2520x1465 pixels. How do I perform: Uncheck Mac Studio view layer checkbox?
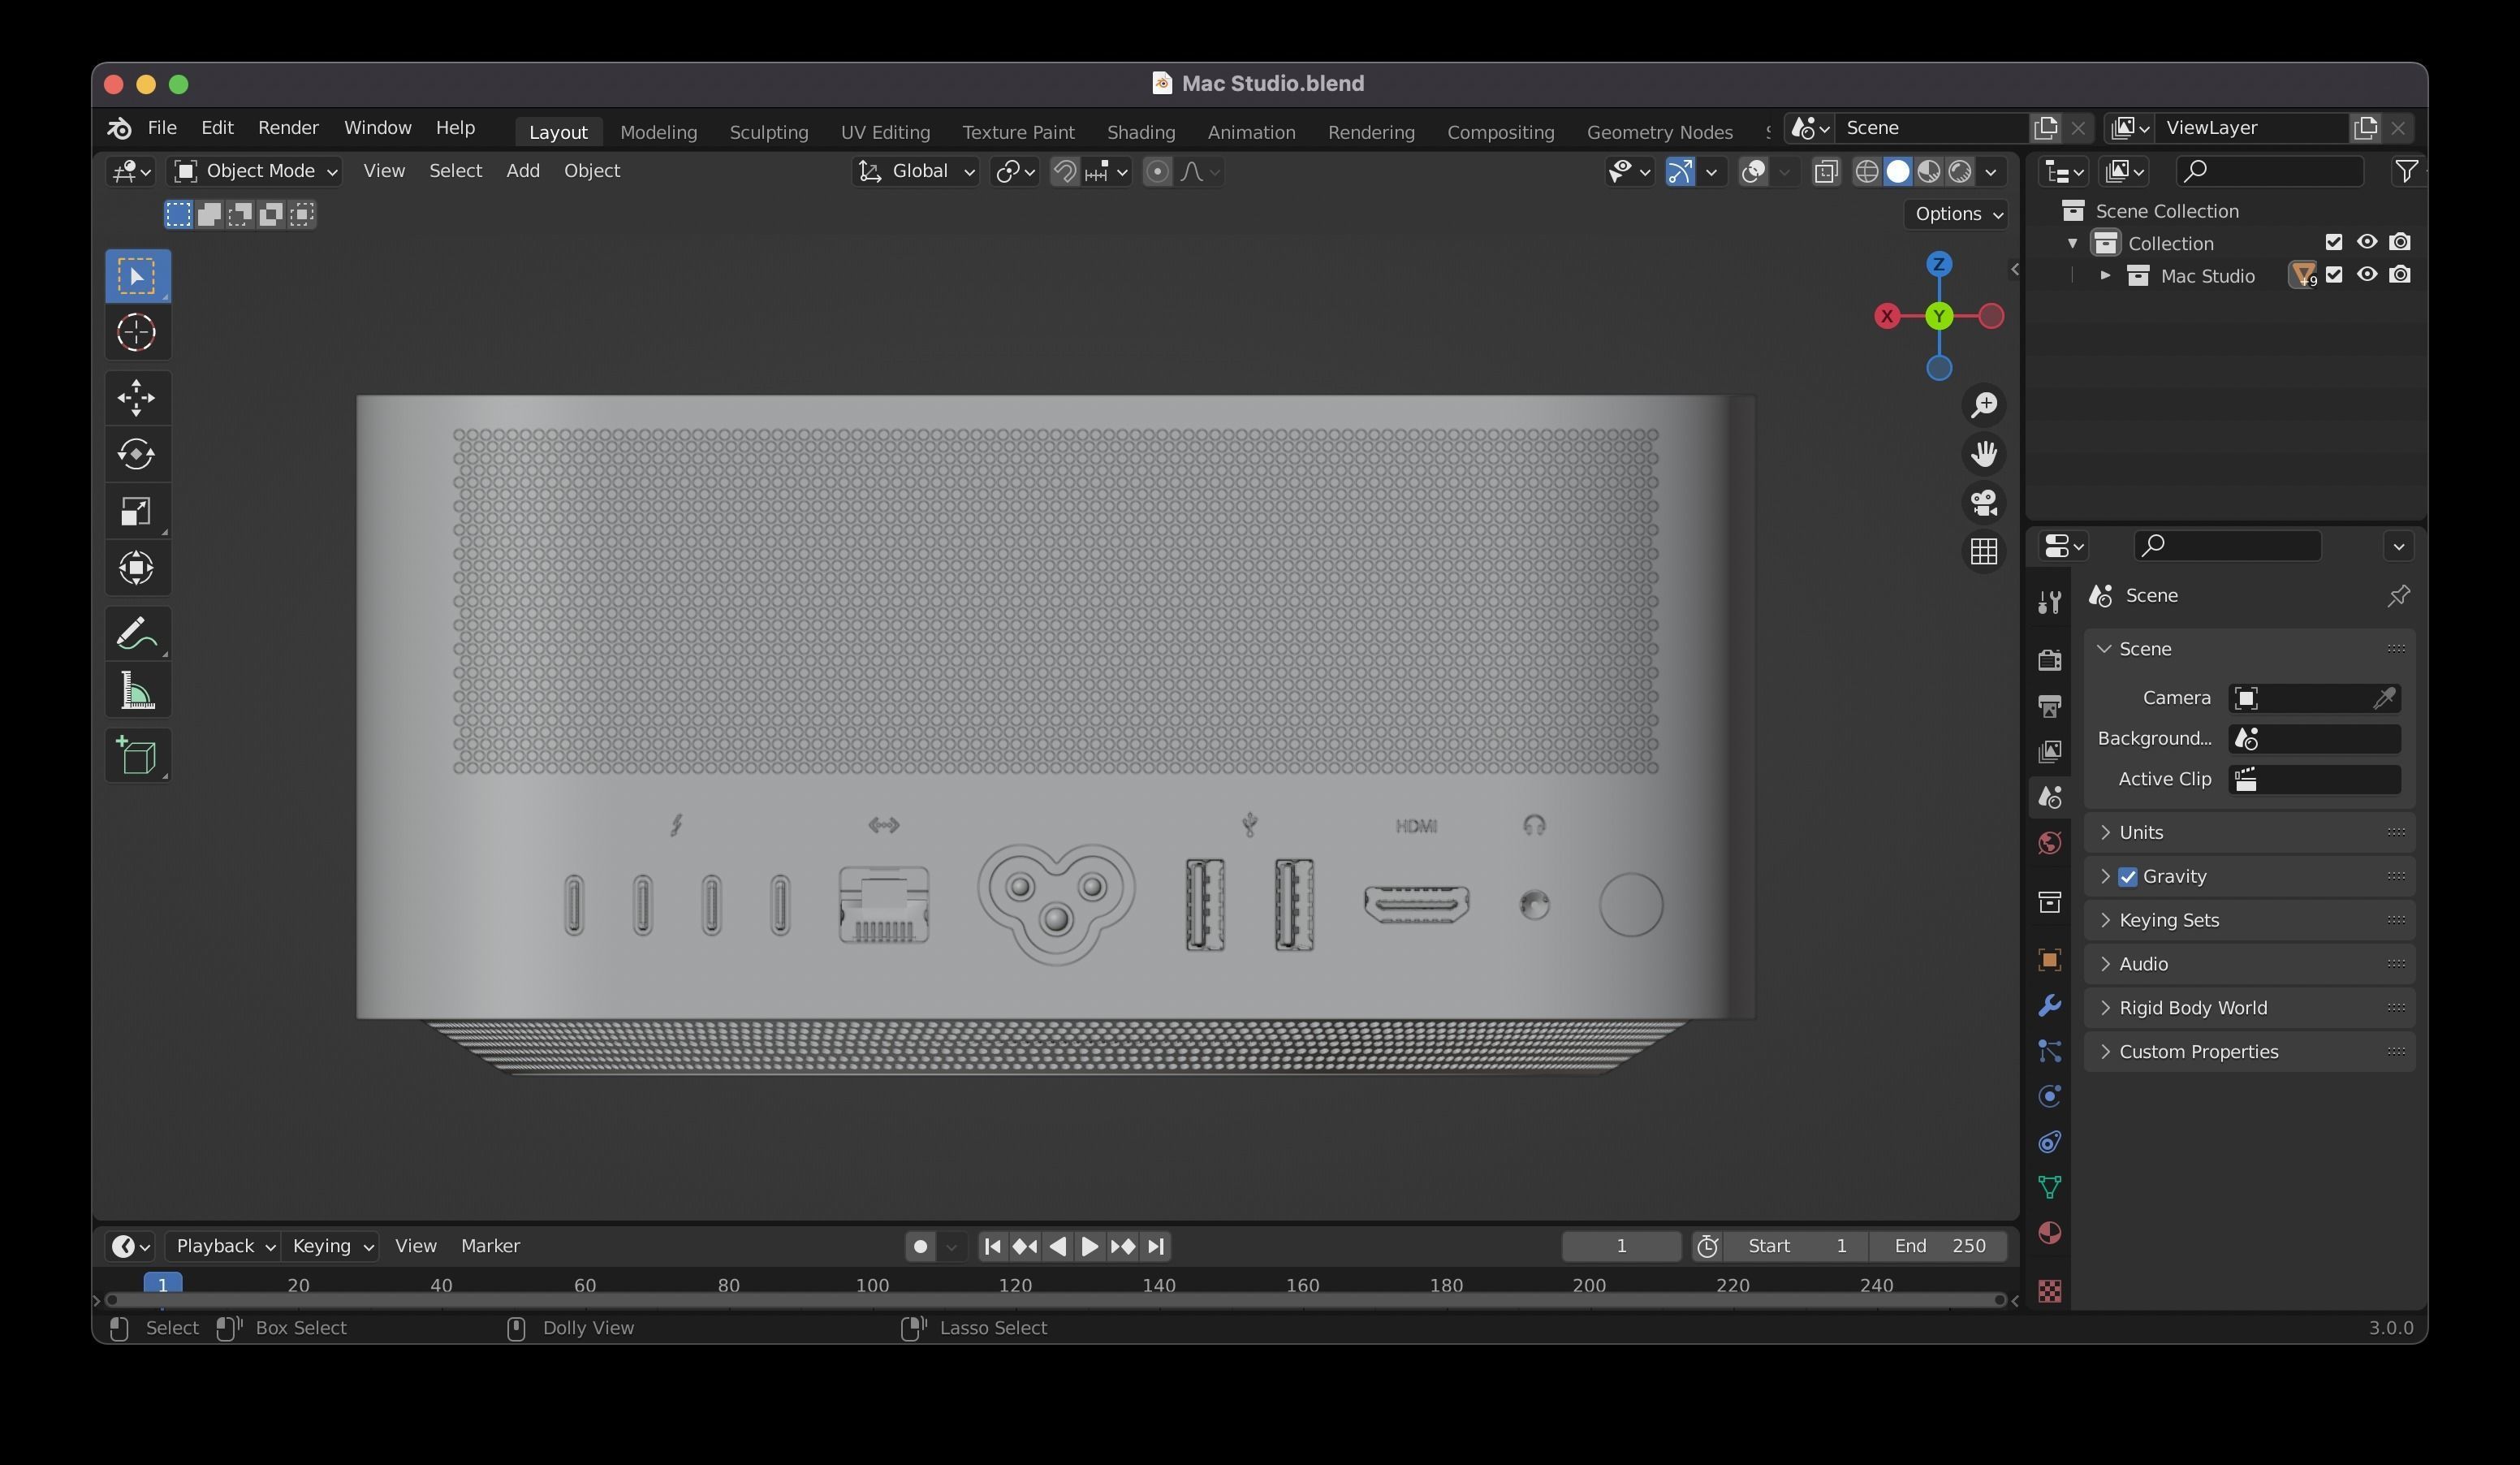[2334, 275]
